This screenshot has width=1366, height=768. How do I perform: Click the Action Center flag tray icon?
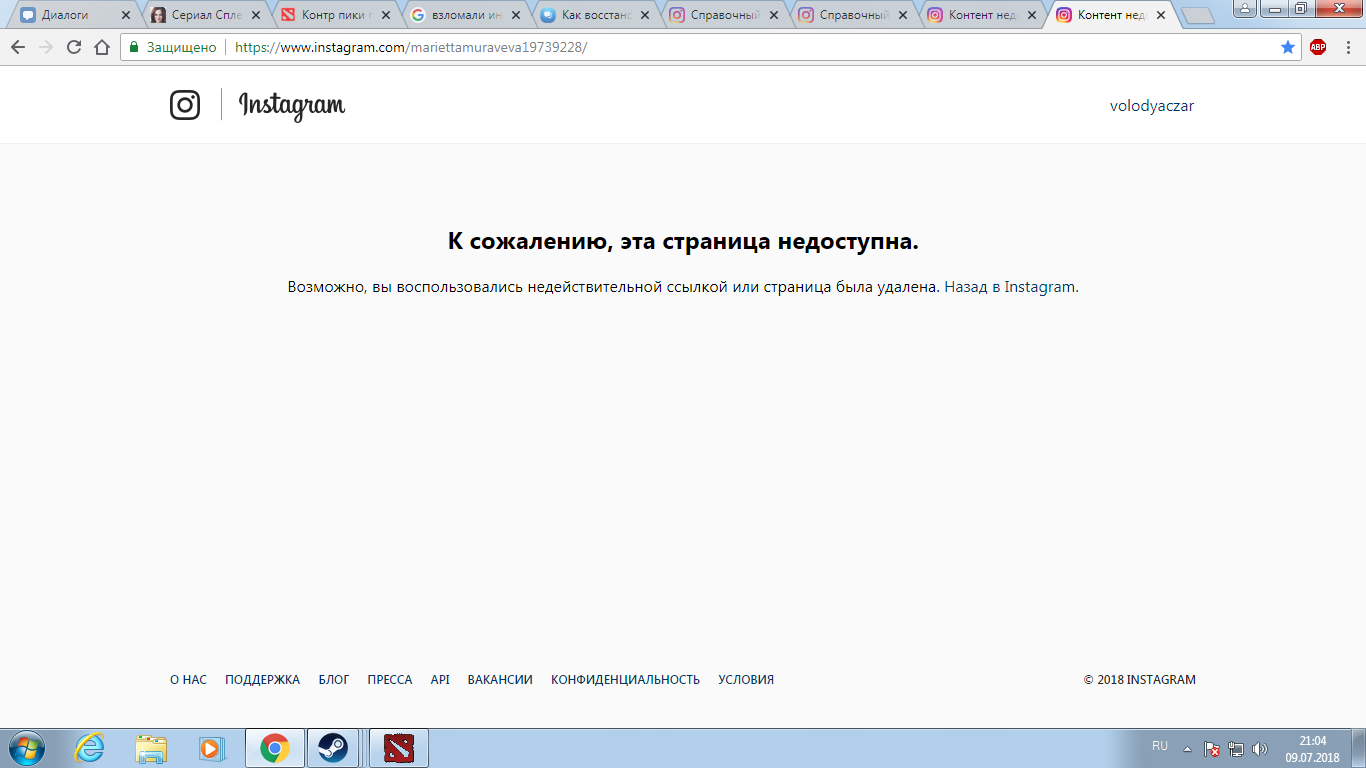[x=1211, y=748]
